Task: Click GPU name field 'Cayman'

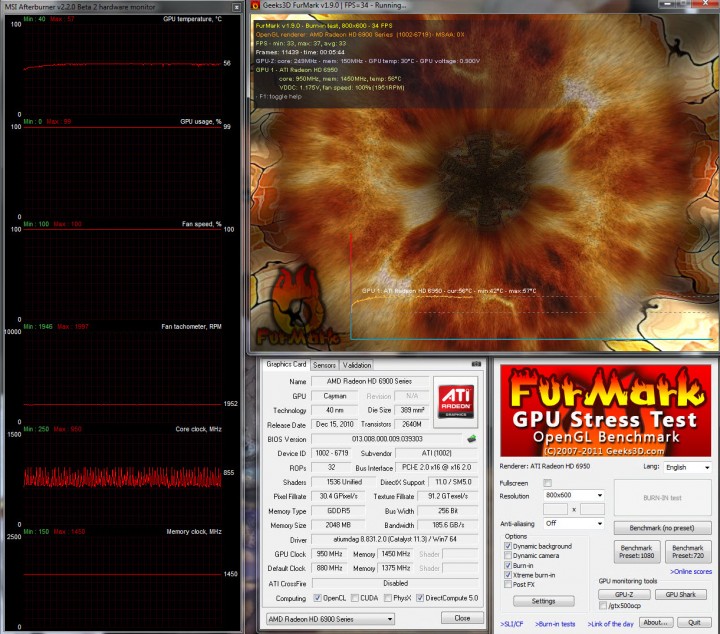Action: (x=335, y=396)
